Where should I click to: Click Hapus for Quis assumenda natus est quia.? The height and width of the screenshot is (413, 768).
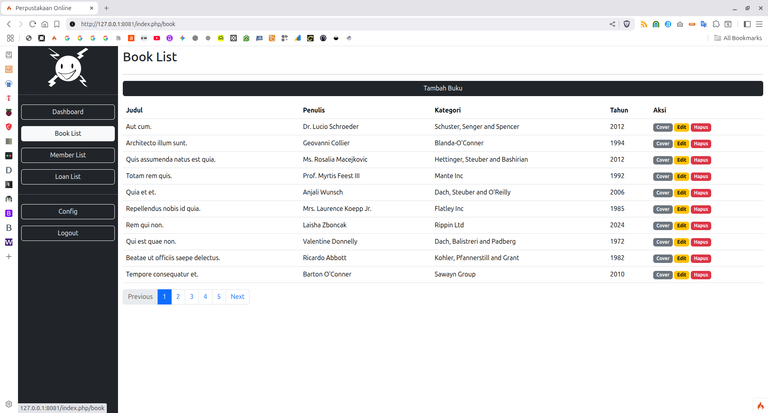pos(701,160)
